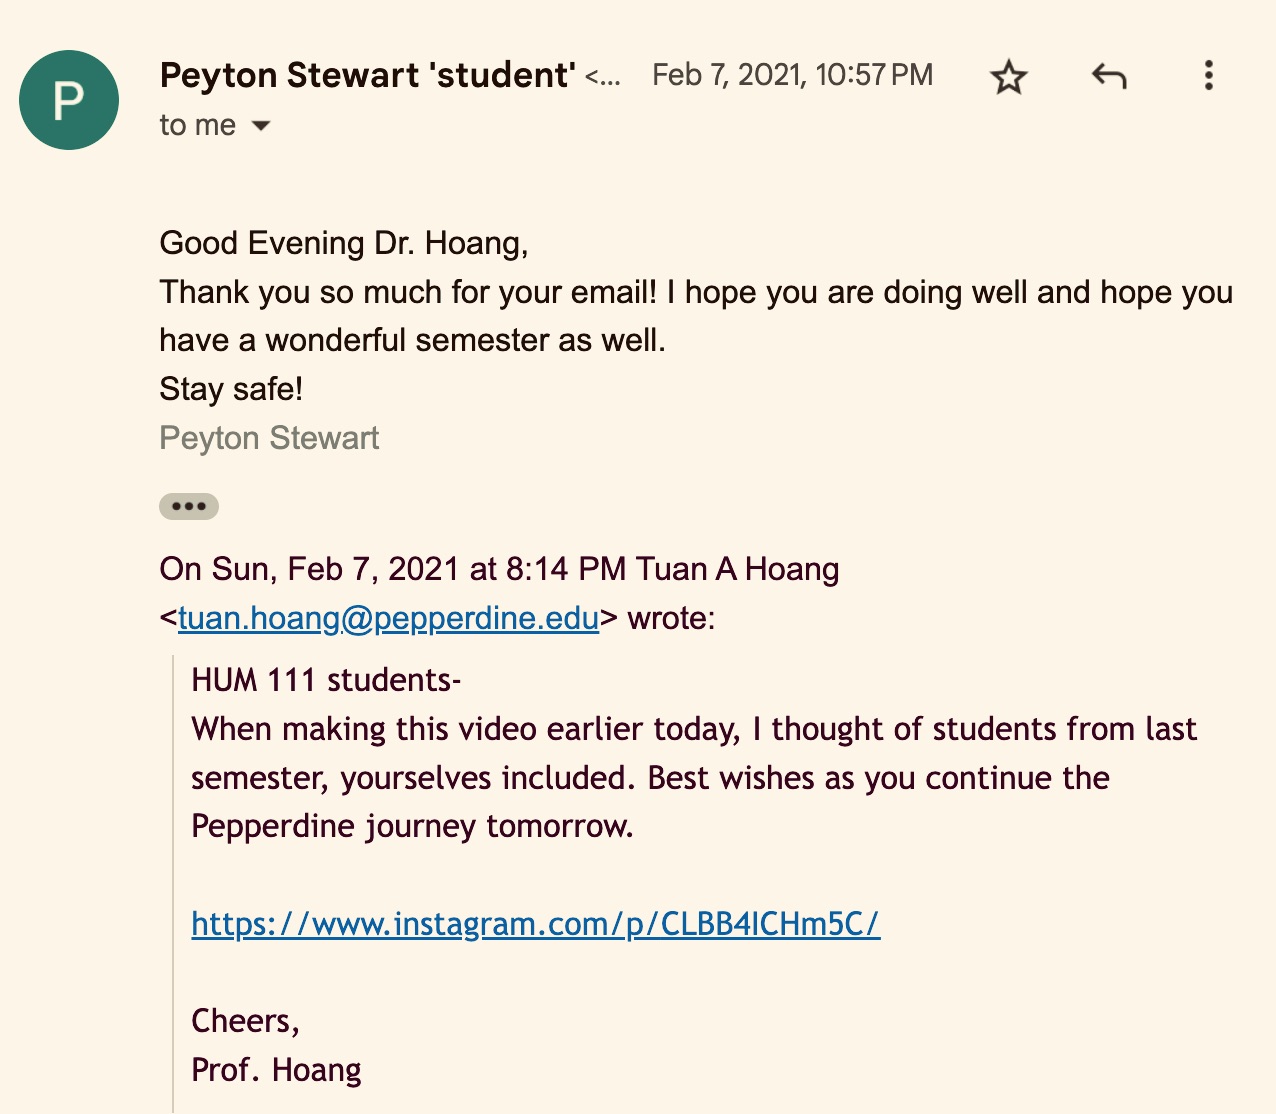Click the 'Cheers,' closing line
The image size is (1276, 1114).
(245, 1021)
